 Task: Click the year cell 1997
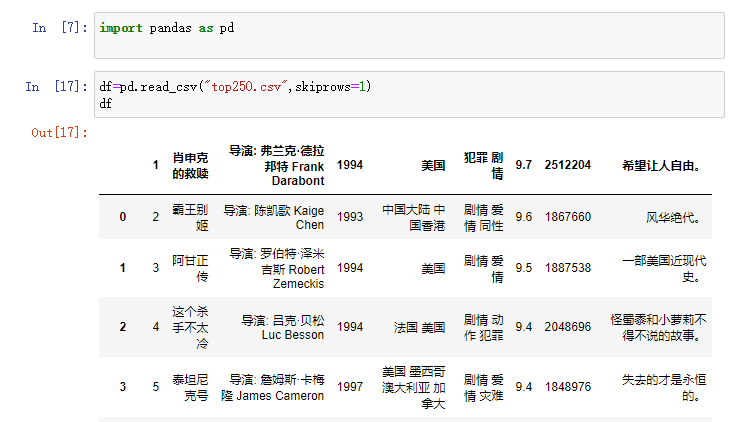350,387
